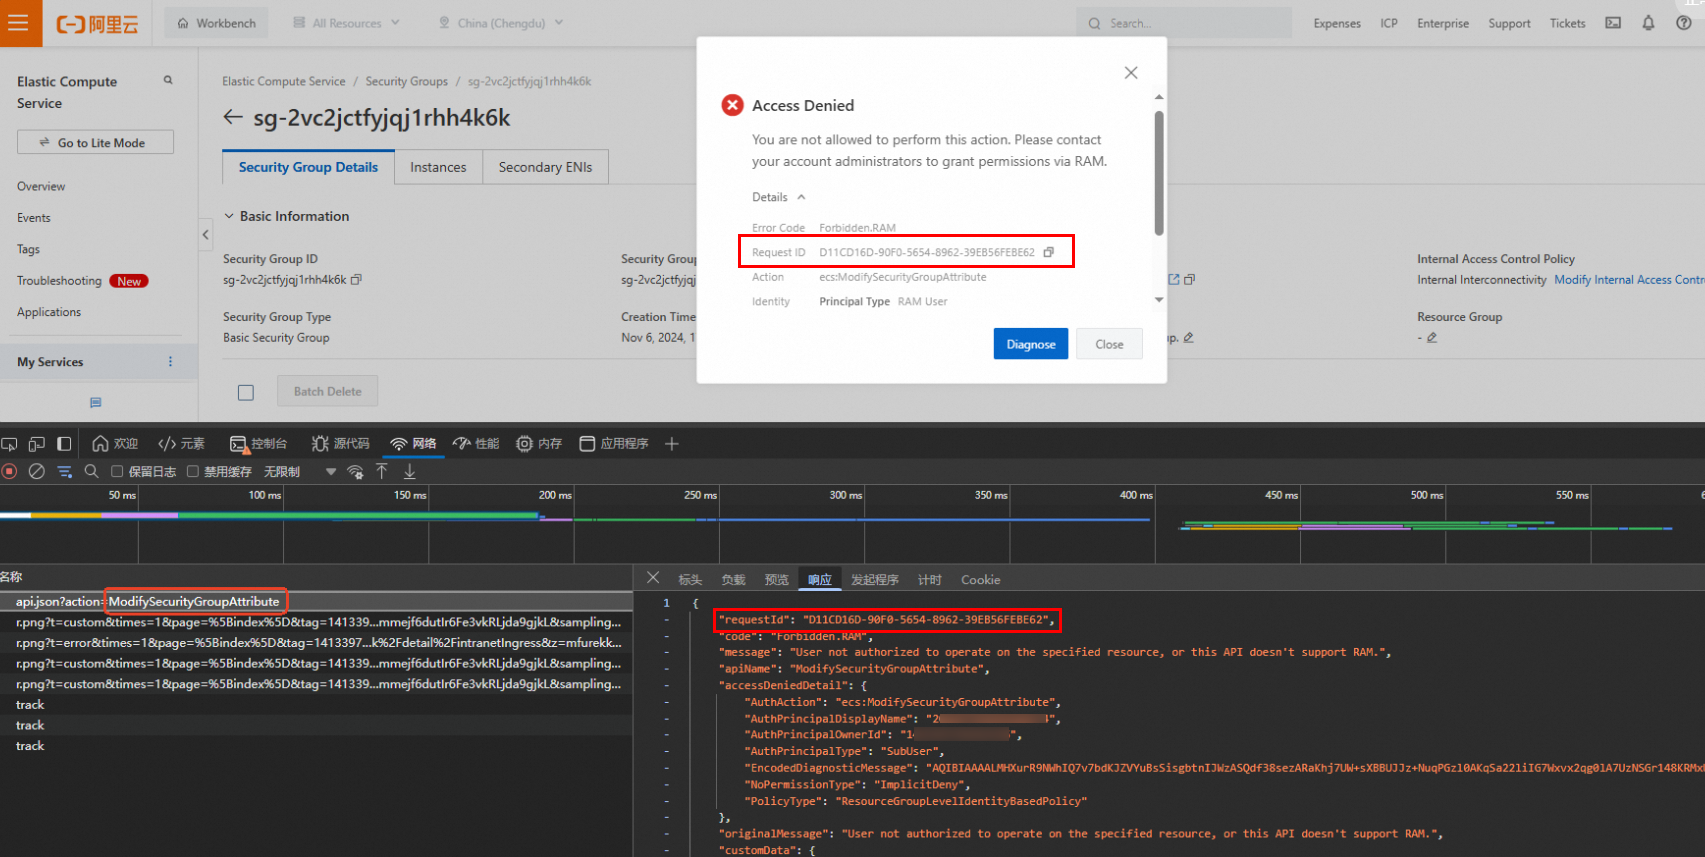Copy the Request ID in the dialog

(x=1048, y=252)
